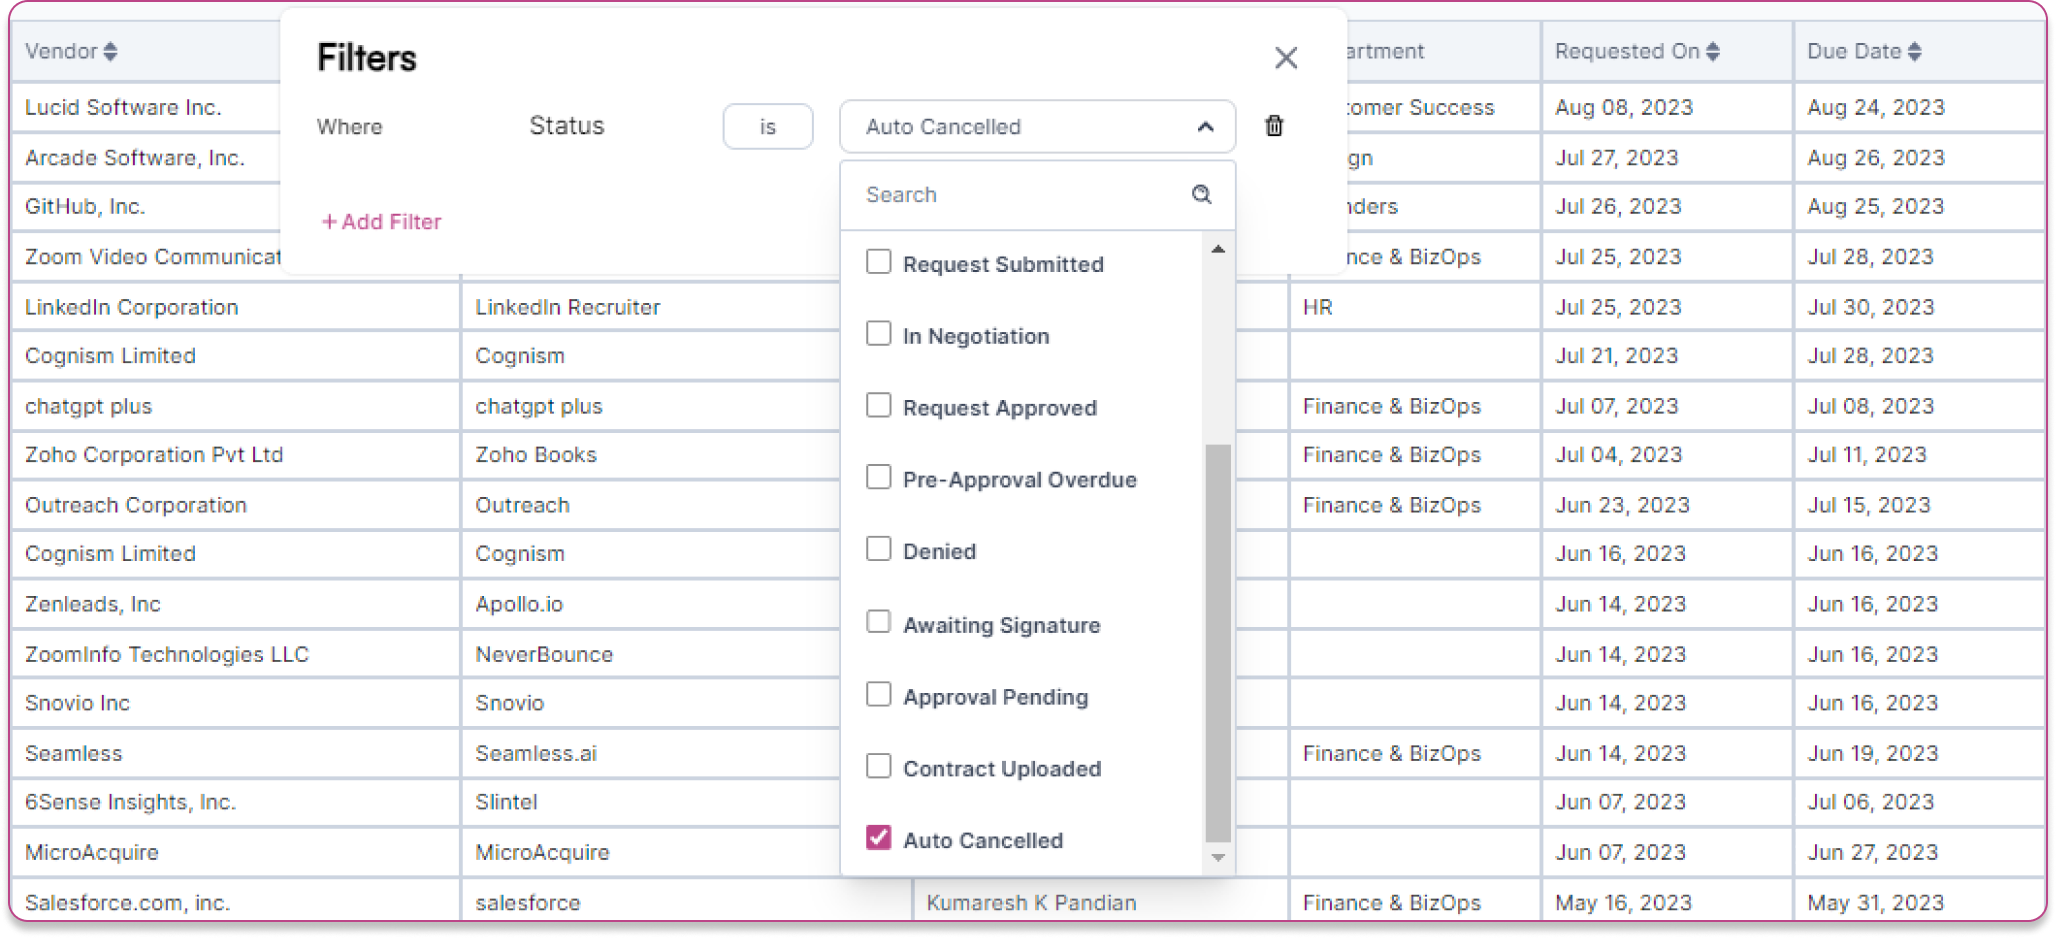Viewport: 2056px width, 938px height.
Task: Click Add Filter link
Action: tap(381, 222)
